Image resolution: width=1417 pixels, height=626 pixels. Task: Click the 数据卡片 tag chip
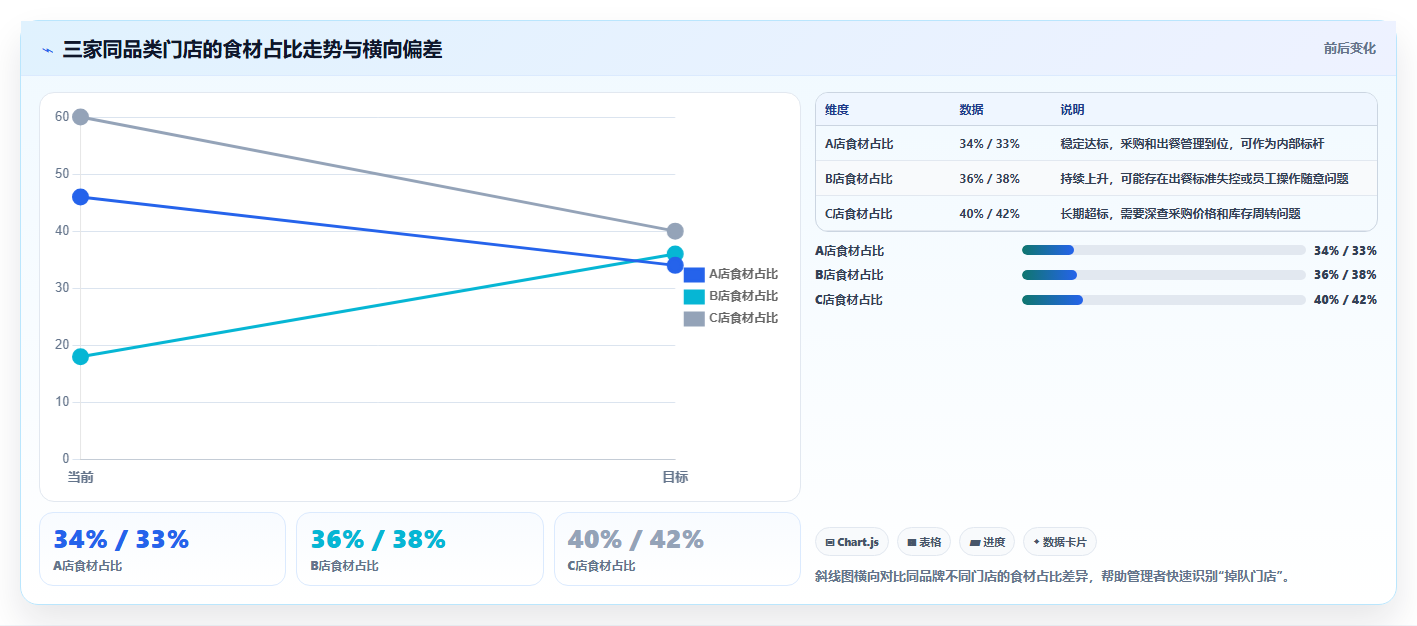pos(1060,542)
